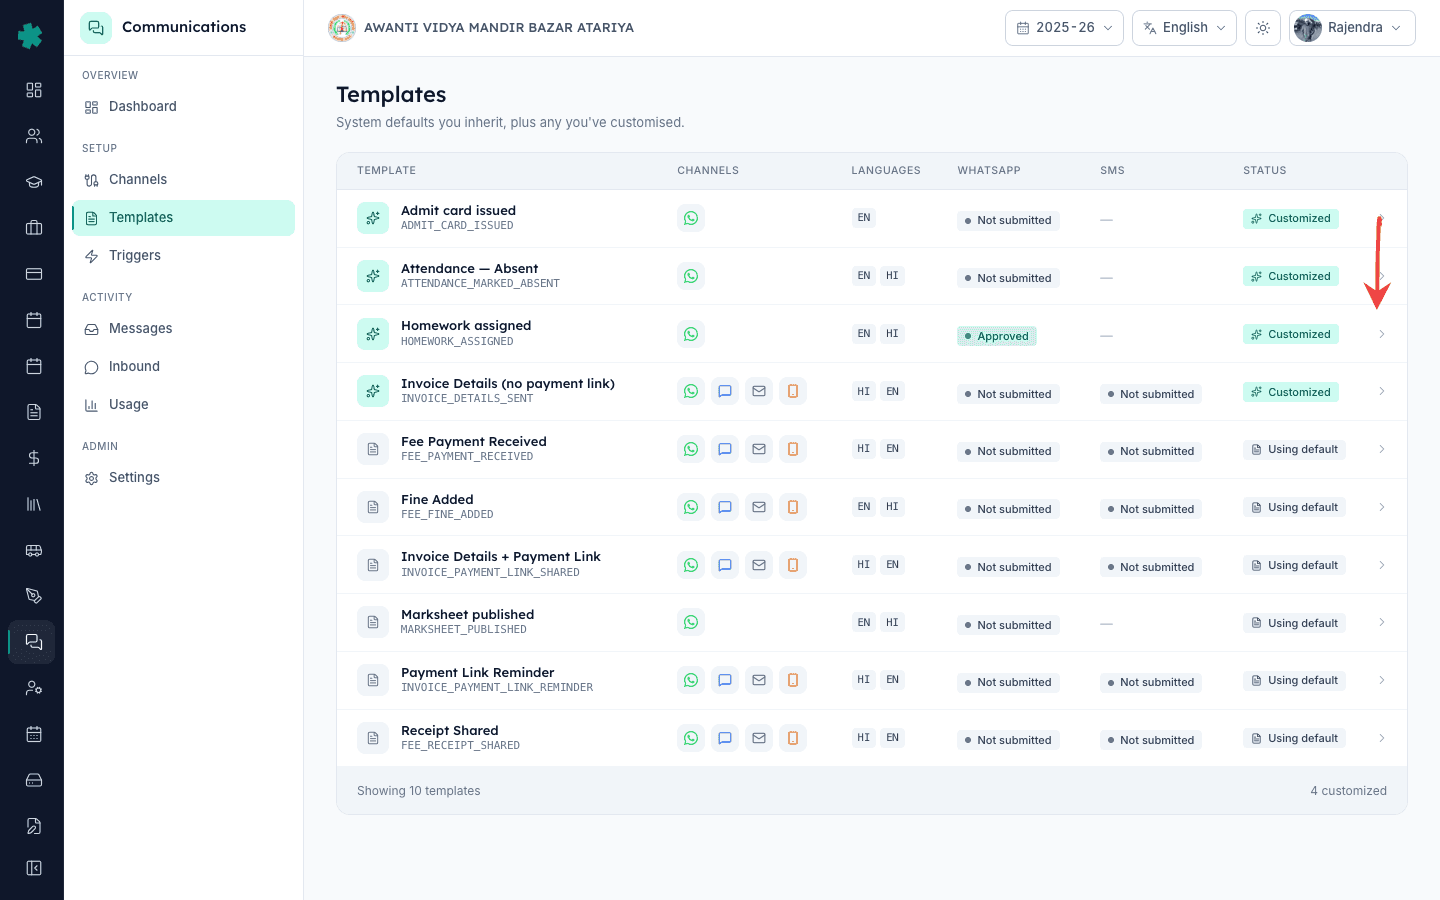Open Channels under Setup
Image resolution: width=1440 pixels, height=900 pixels.
[x=183, y=180]
